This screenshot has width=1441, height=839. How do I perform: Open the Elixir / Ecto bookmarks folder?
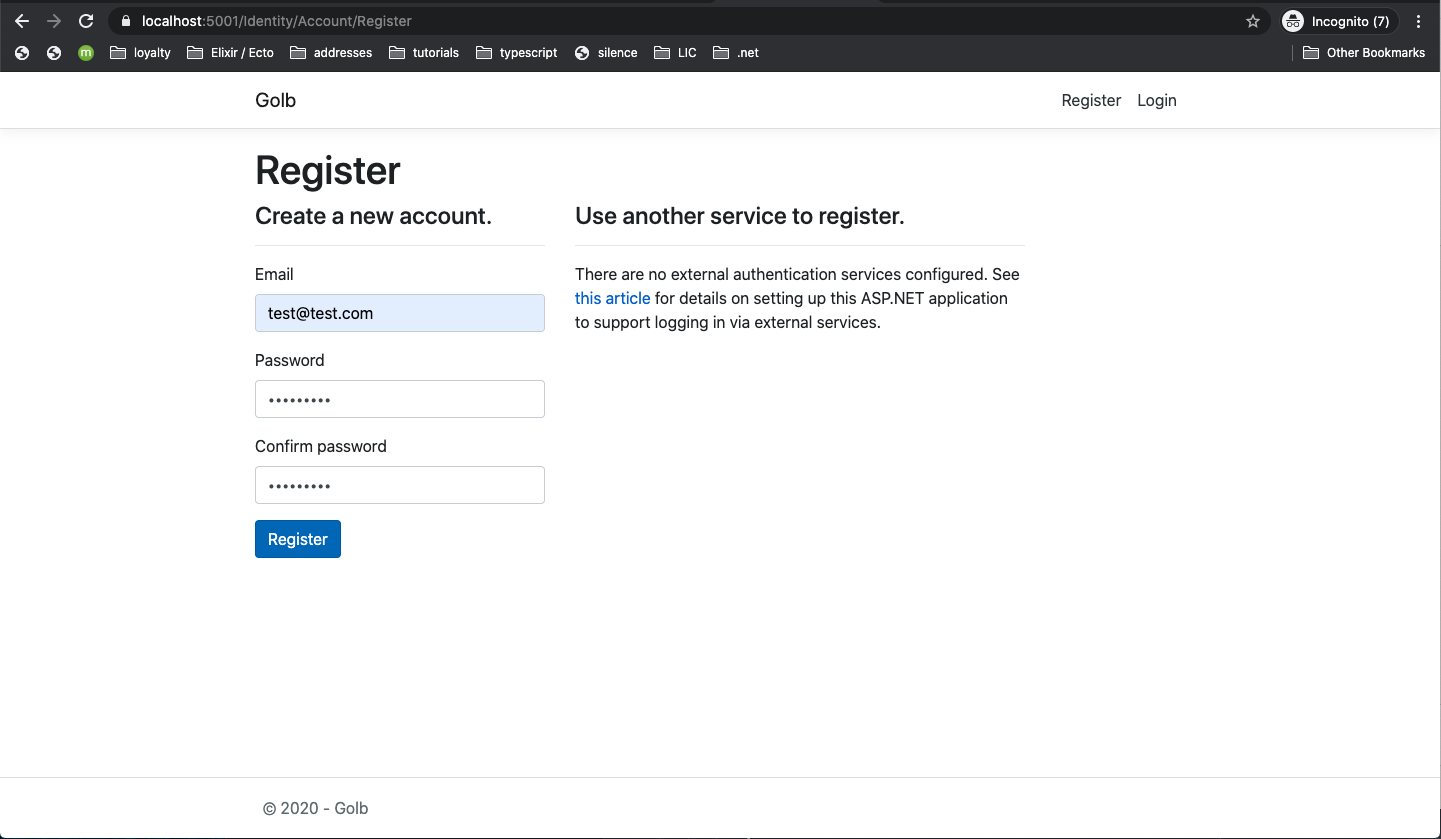click(x=231, y=53)
